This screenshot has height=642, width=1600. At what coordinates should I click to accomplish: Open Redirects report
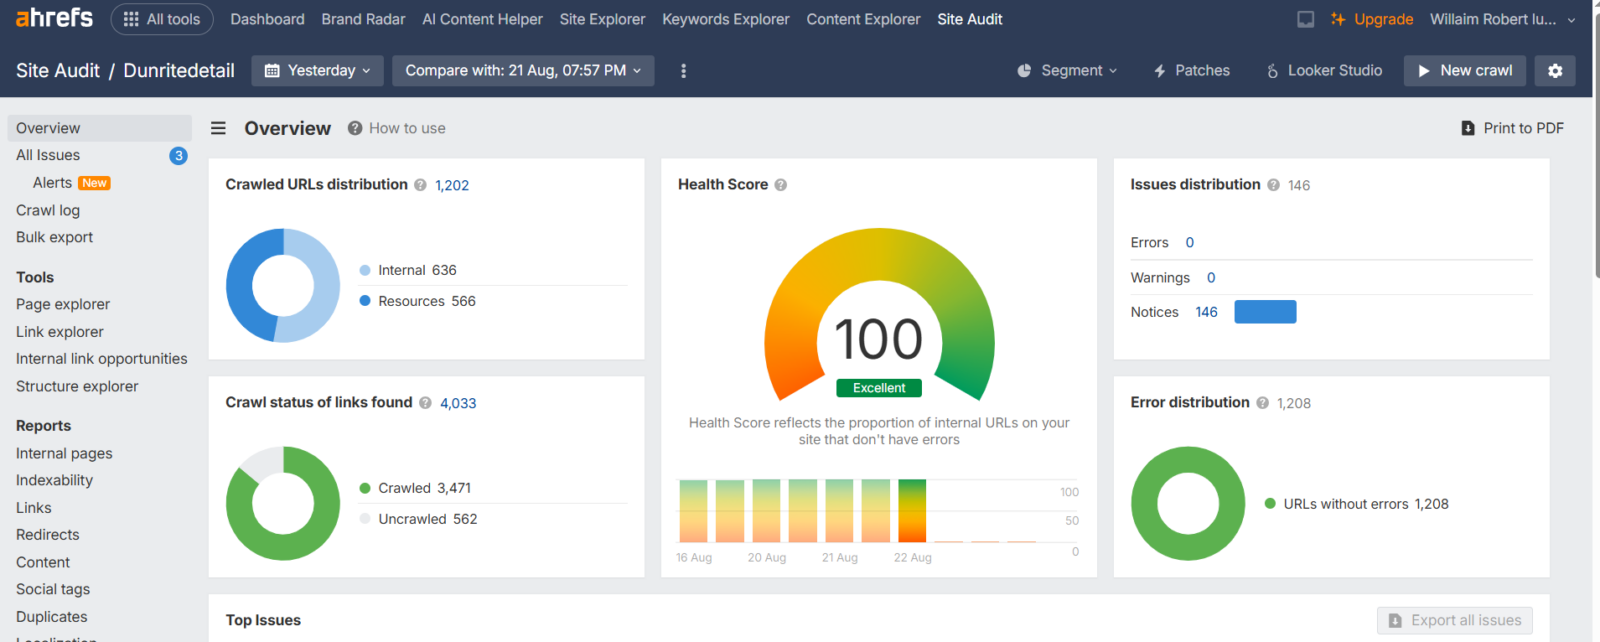[x=47, y=535]
